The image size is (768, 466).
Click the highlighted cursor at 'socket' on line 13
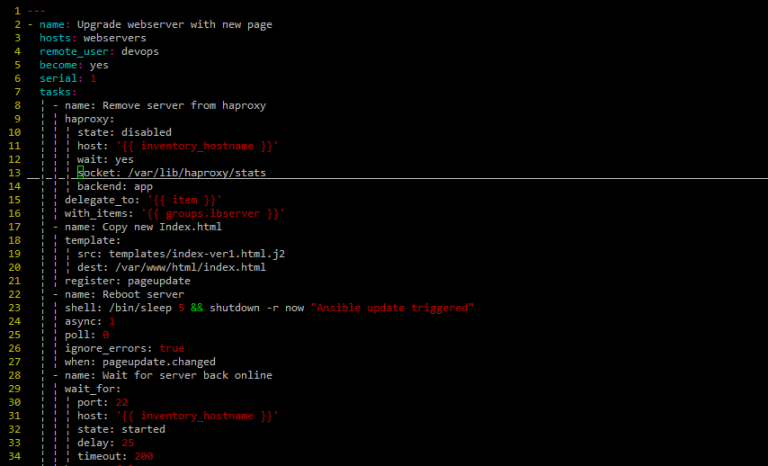click(82, 173)
